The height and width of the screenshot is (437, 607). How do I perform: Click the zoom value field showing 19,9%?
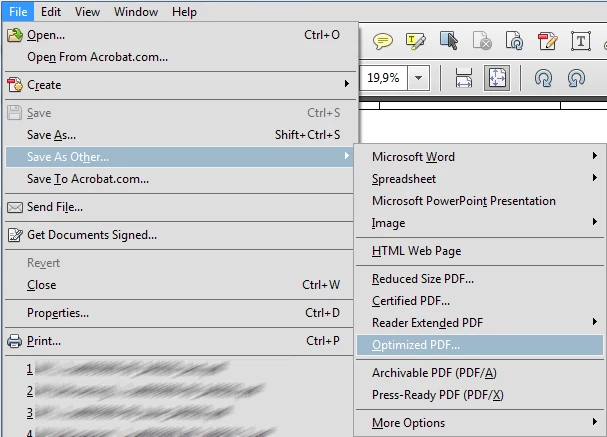(x=384, y=78)
